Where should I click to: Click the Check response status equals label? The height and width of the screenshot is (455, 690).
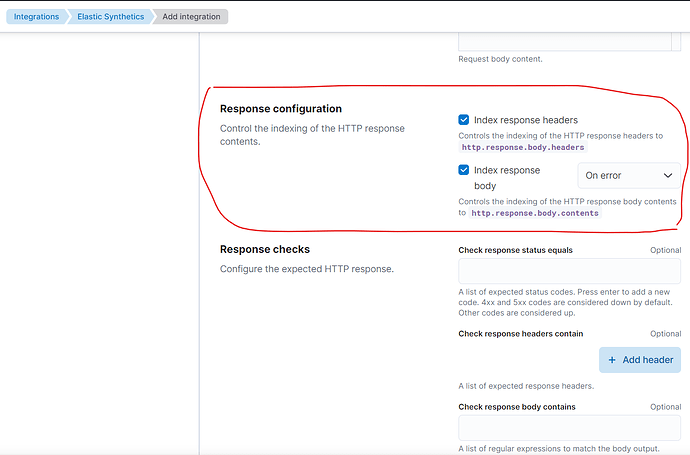[x=515, y=250]
